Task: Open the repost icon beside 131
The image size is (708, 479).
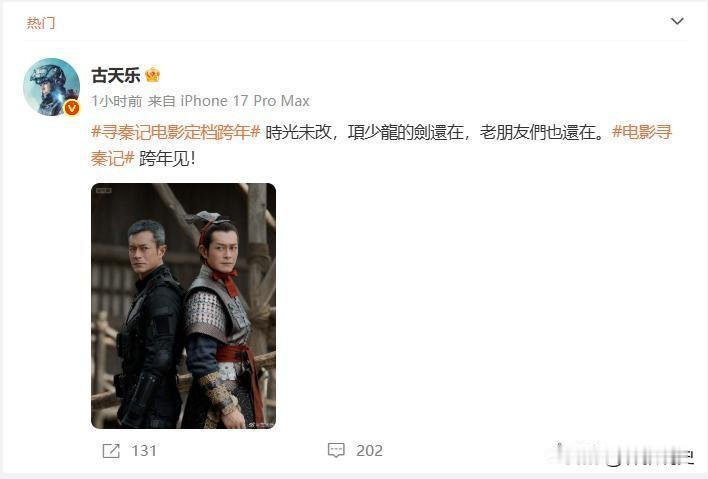Action: [111, 451]
